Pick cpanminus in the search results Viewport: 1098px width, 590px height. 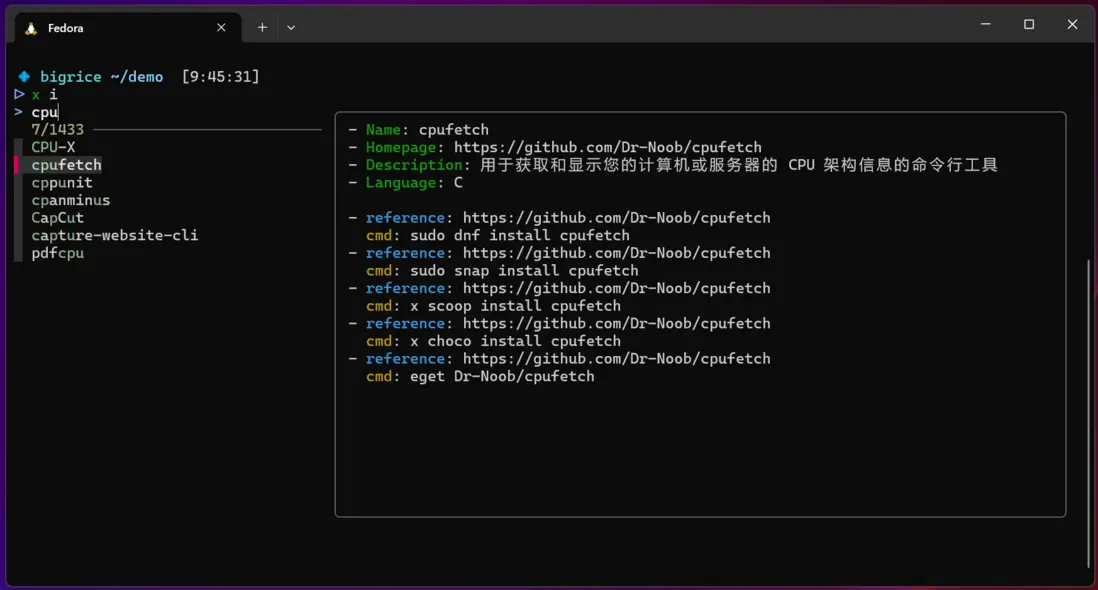coord(70,200)
